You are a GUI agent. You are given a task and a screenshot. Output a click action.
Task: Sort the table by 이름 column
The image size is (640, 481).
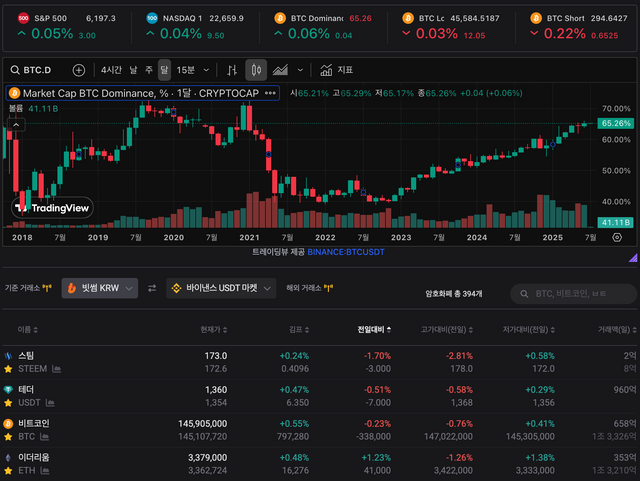27,330
